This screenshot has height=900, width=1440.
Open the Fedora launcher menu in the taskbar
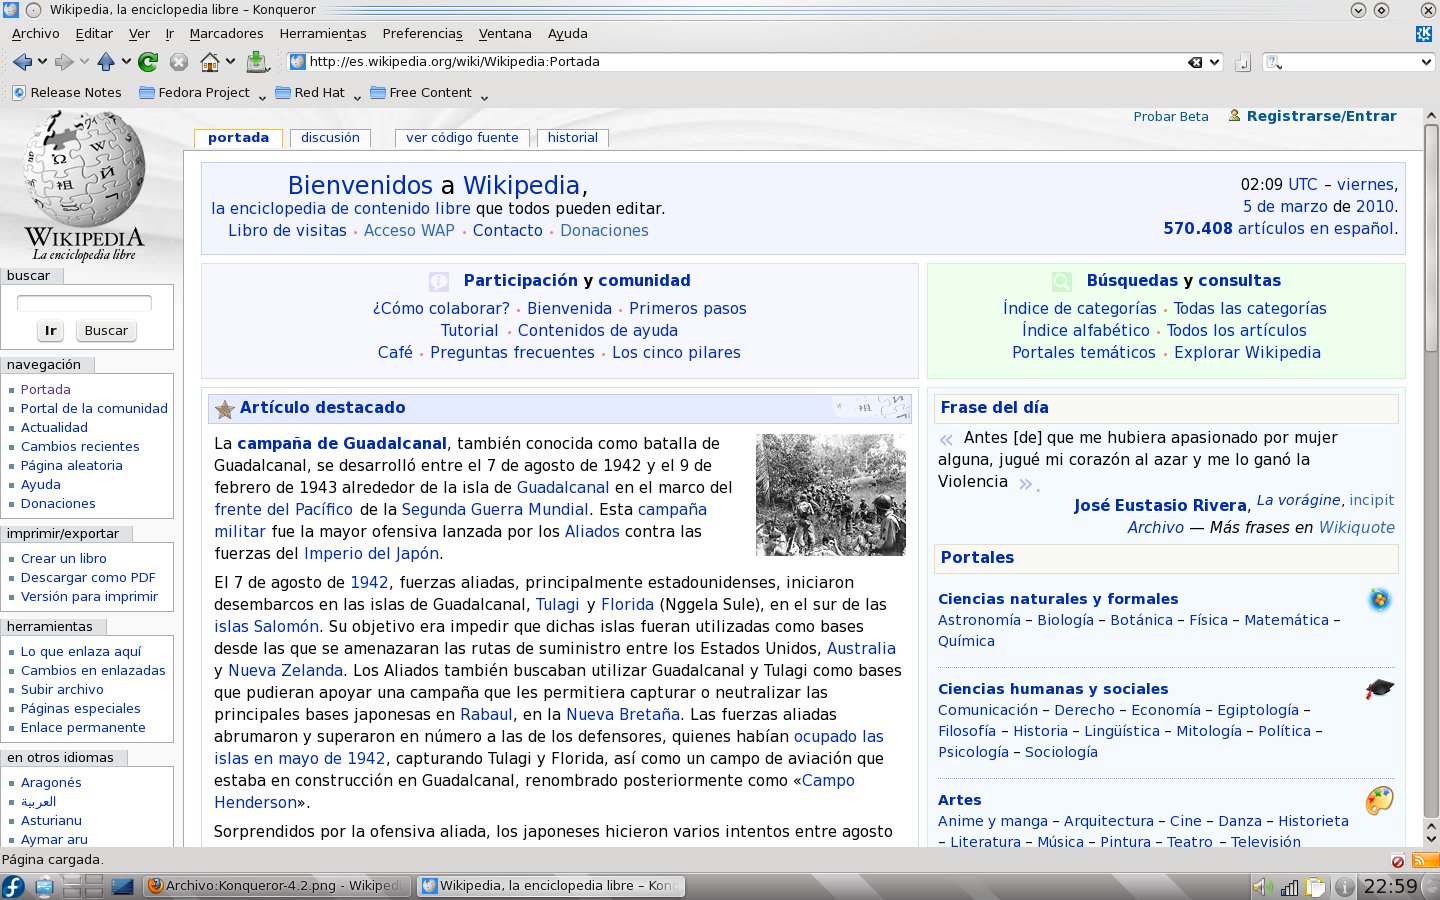13,886
